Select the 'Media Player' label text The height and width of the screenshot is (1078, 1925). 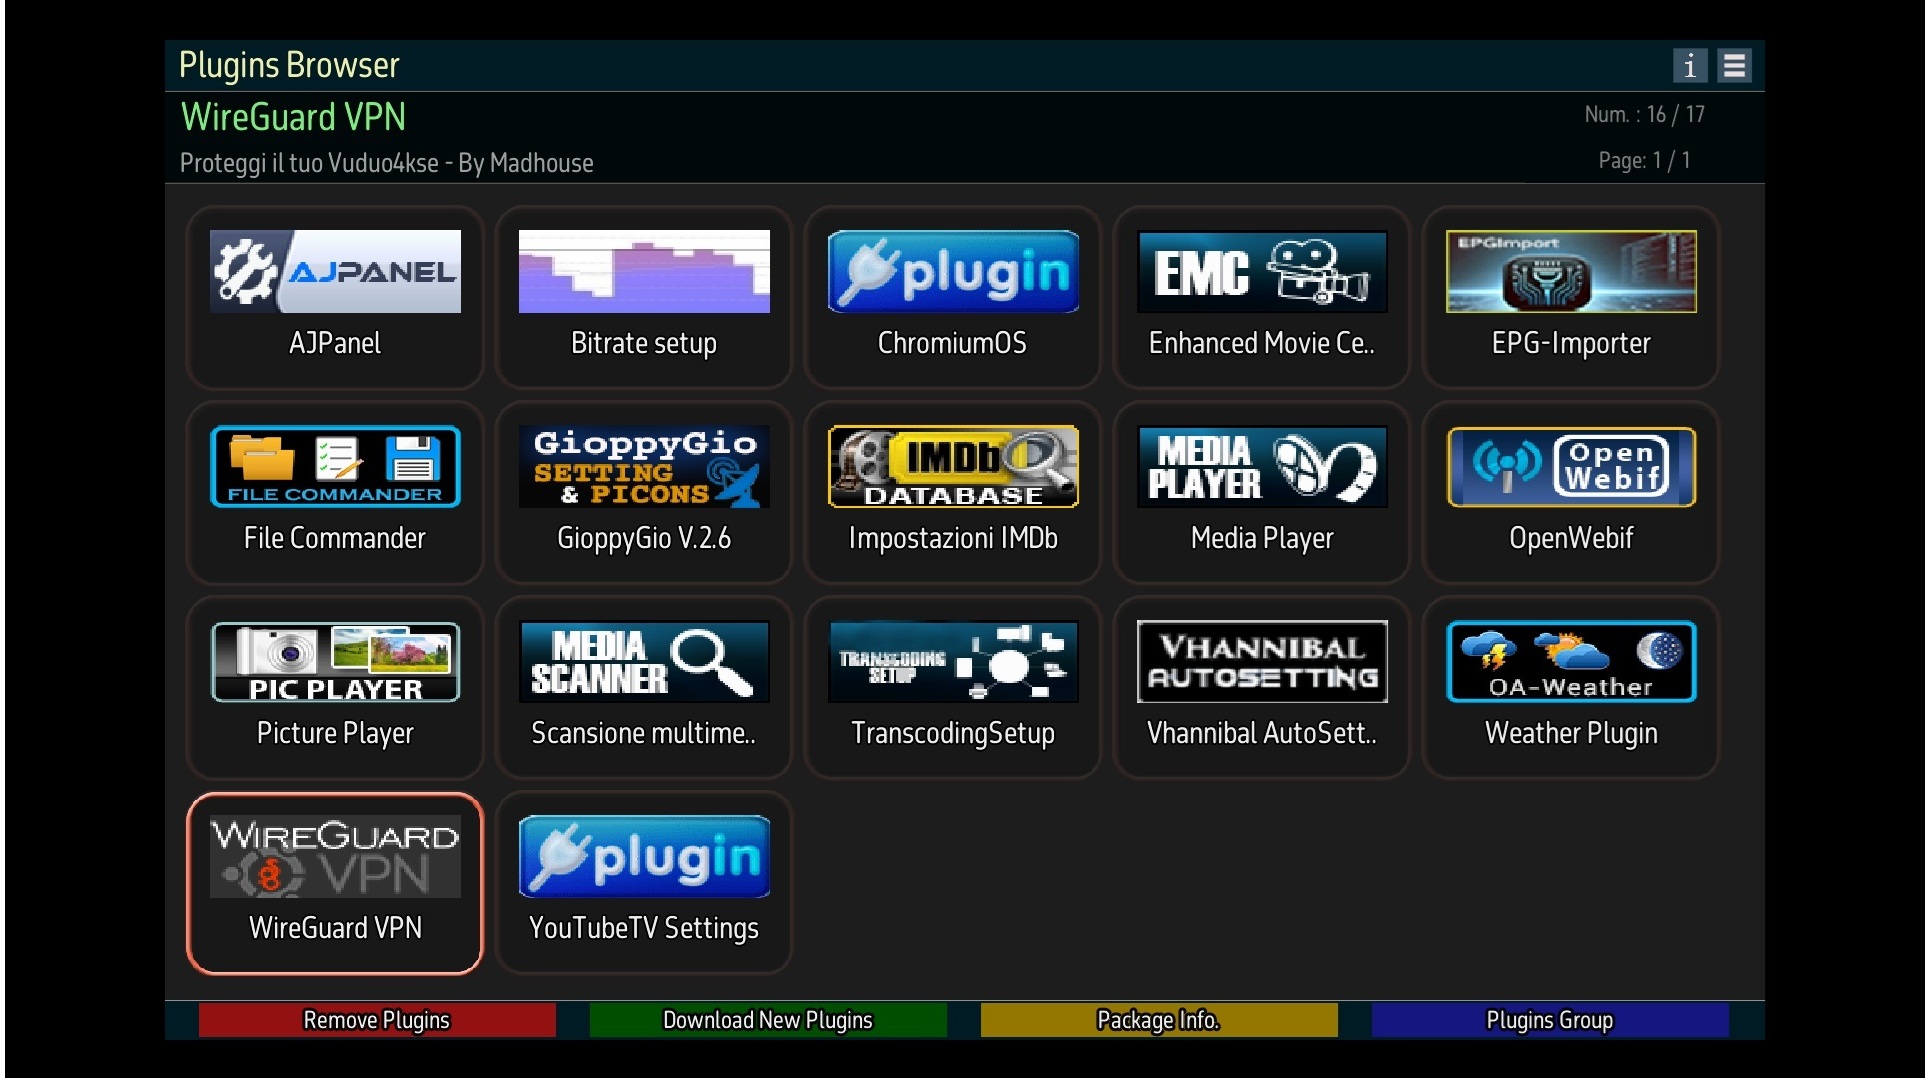(1262, 538)
